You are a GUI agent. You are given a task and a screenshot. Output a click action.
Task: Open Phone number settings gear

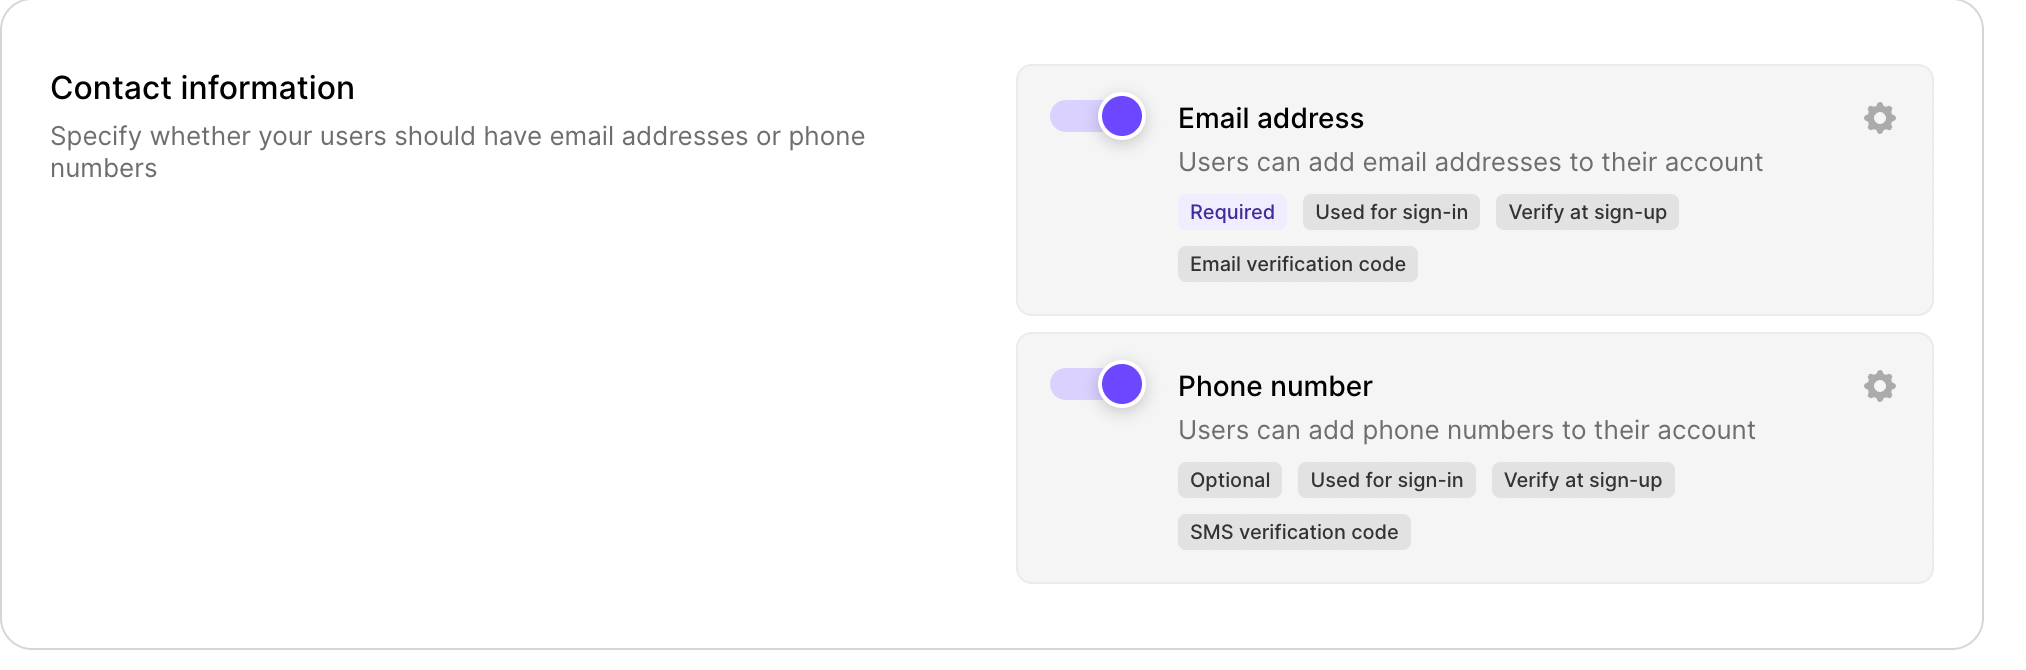pyautogui.click(x=1879, y=386)
